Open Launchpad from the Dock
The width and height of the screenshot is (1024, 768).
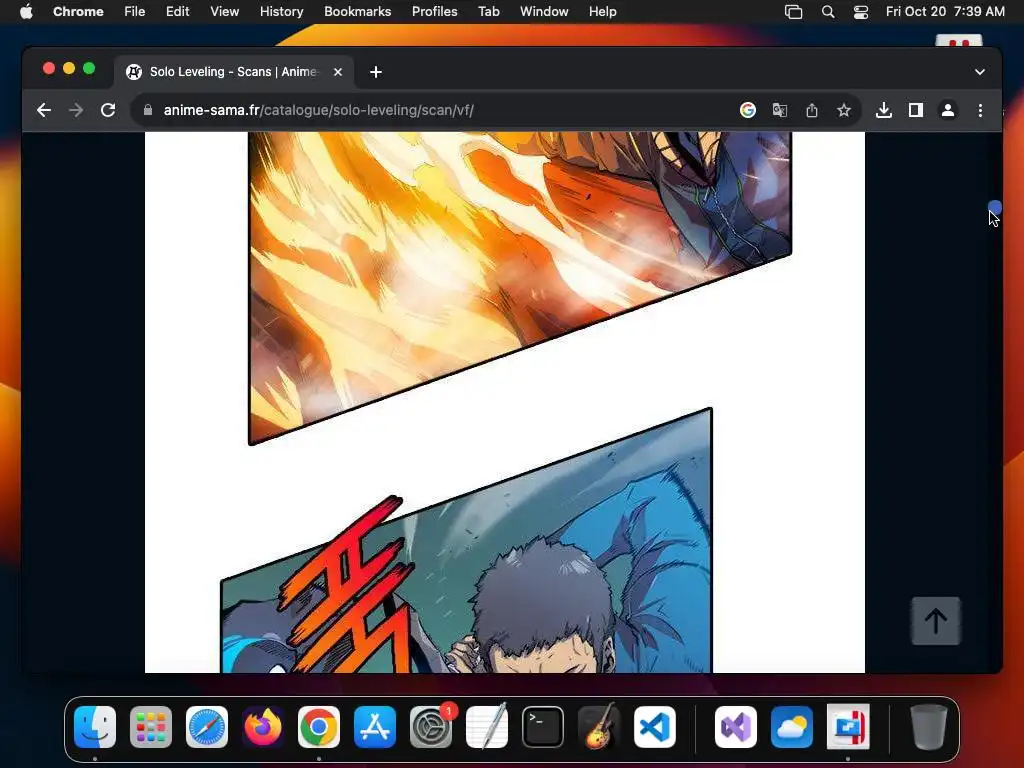151,727
